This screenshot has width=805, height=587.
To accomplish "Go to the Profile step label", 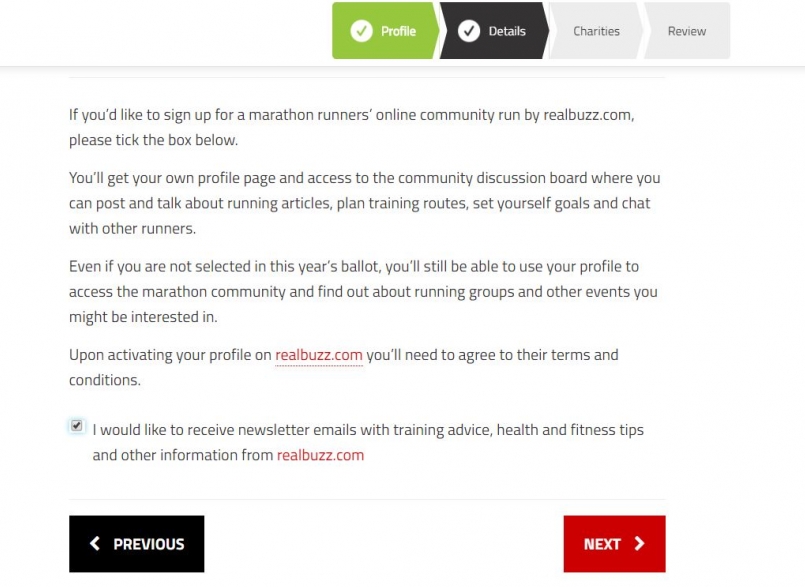I will [398, 31].
